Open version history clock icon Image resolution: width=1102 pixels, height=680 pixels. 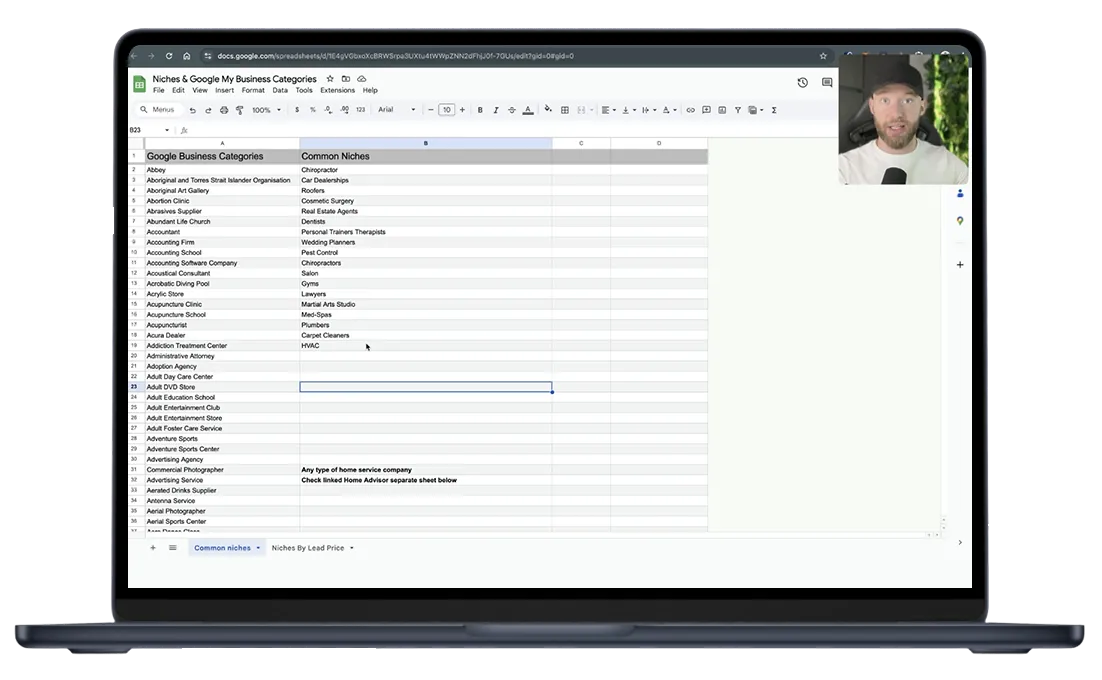(x=803, y=82)
